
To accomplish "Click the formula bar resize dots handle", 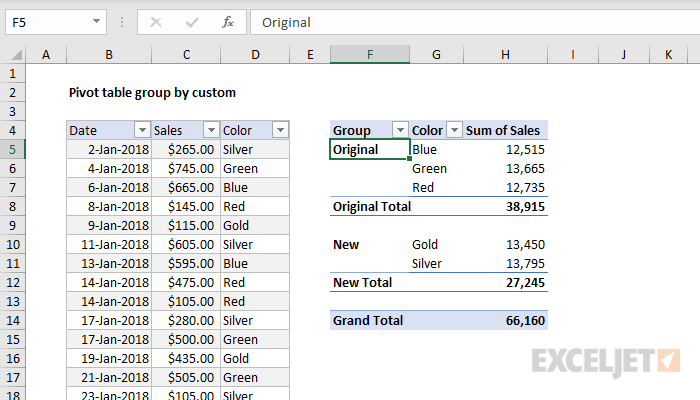I will pos(122,22).
